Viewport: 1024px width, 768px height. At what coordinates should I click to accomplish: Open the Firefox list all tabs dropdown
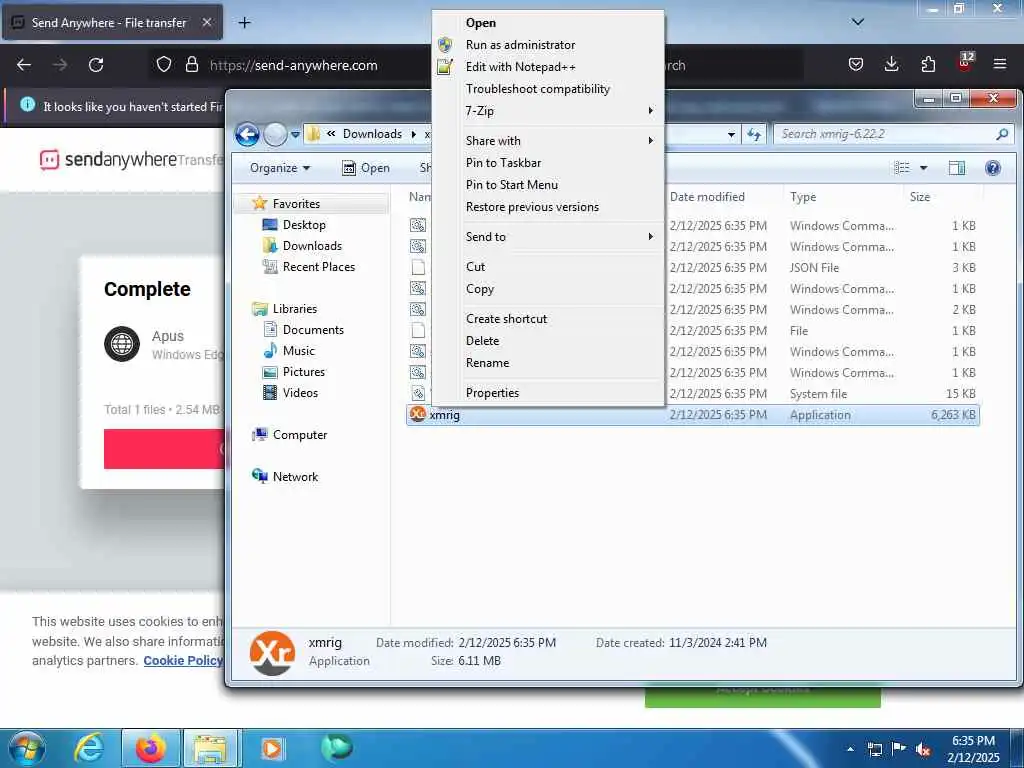coord(857,22)
